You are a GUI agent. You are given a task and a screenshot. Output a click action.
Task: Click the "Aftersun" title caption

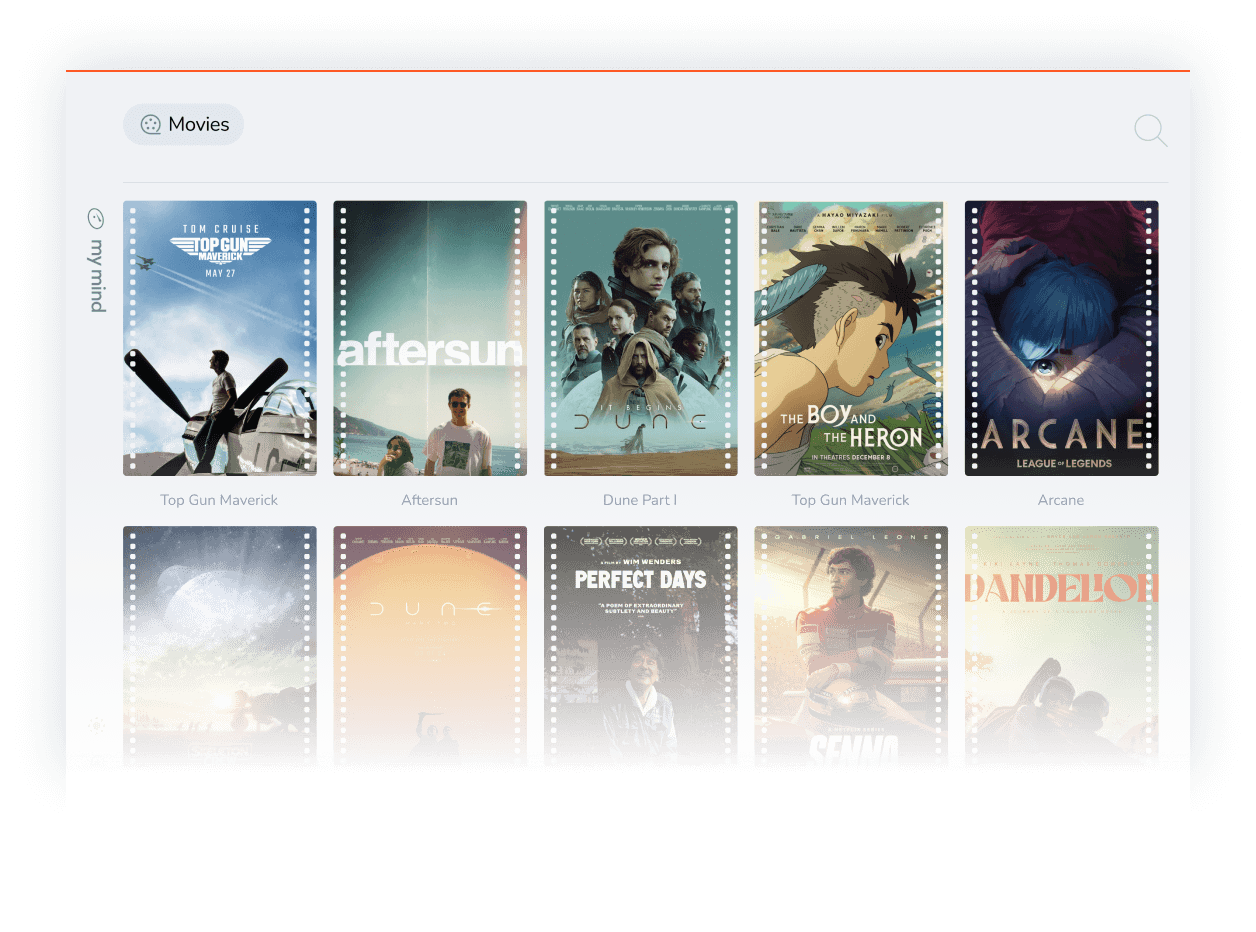click(429, 499)
